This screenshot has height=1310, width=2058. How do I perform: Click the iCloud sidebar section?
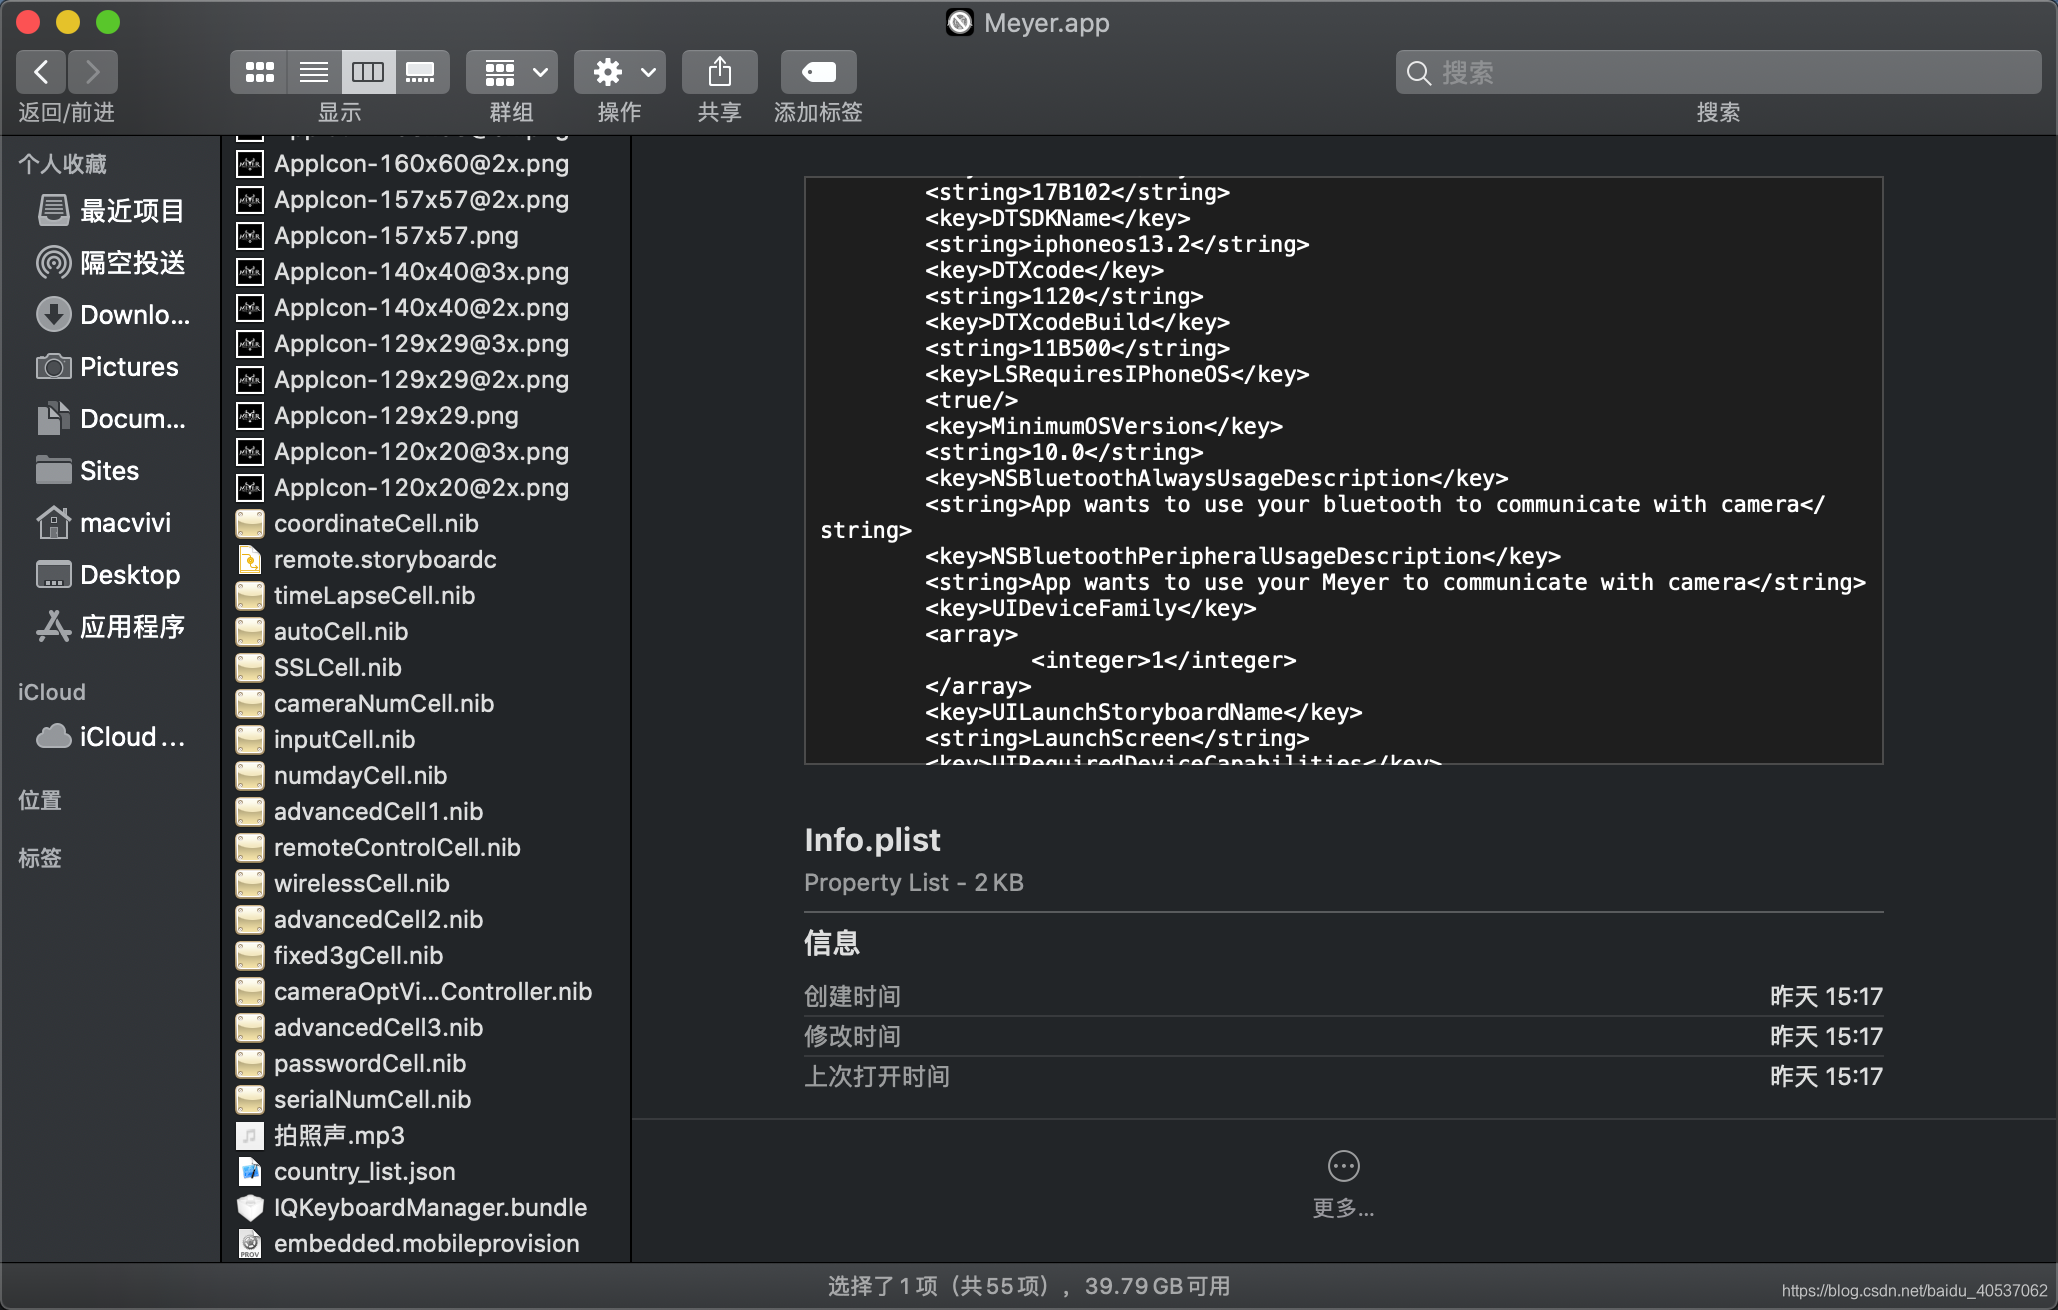pyautogui.click(x=51, y=690)
